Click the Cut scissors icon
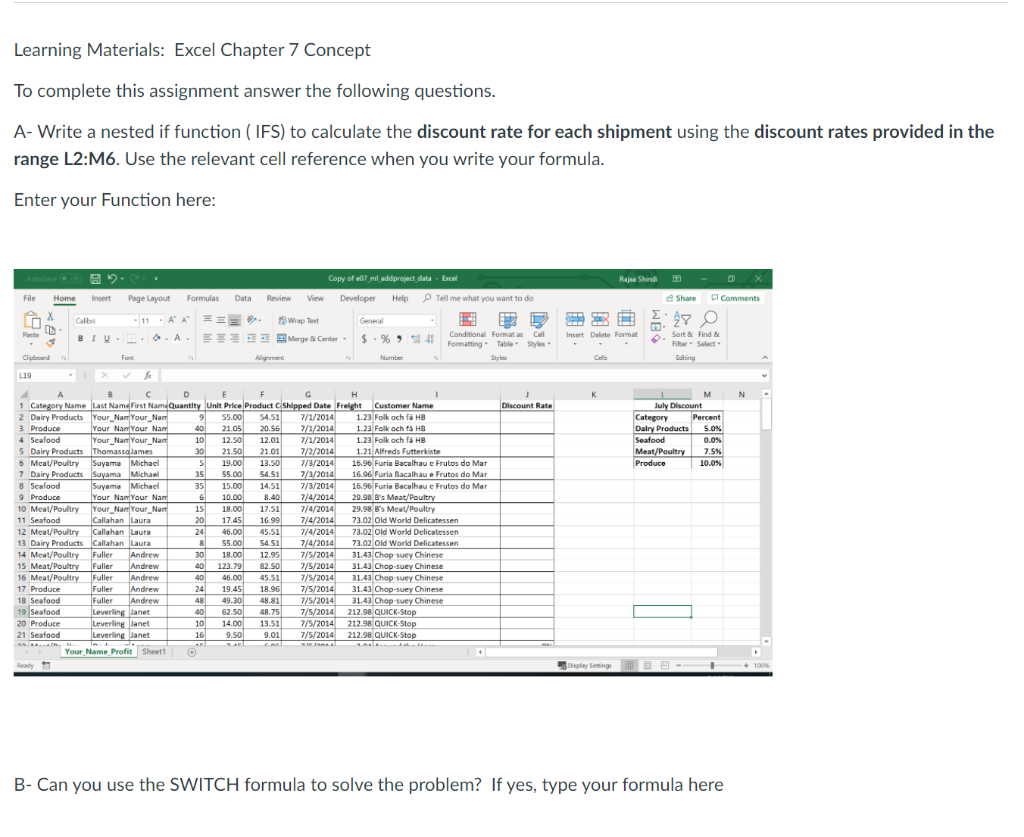This screenshot has height=837, width=1024. coord(50,316)
